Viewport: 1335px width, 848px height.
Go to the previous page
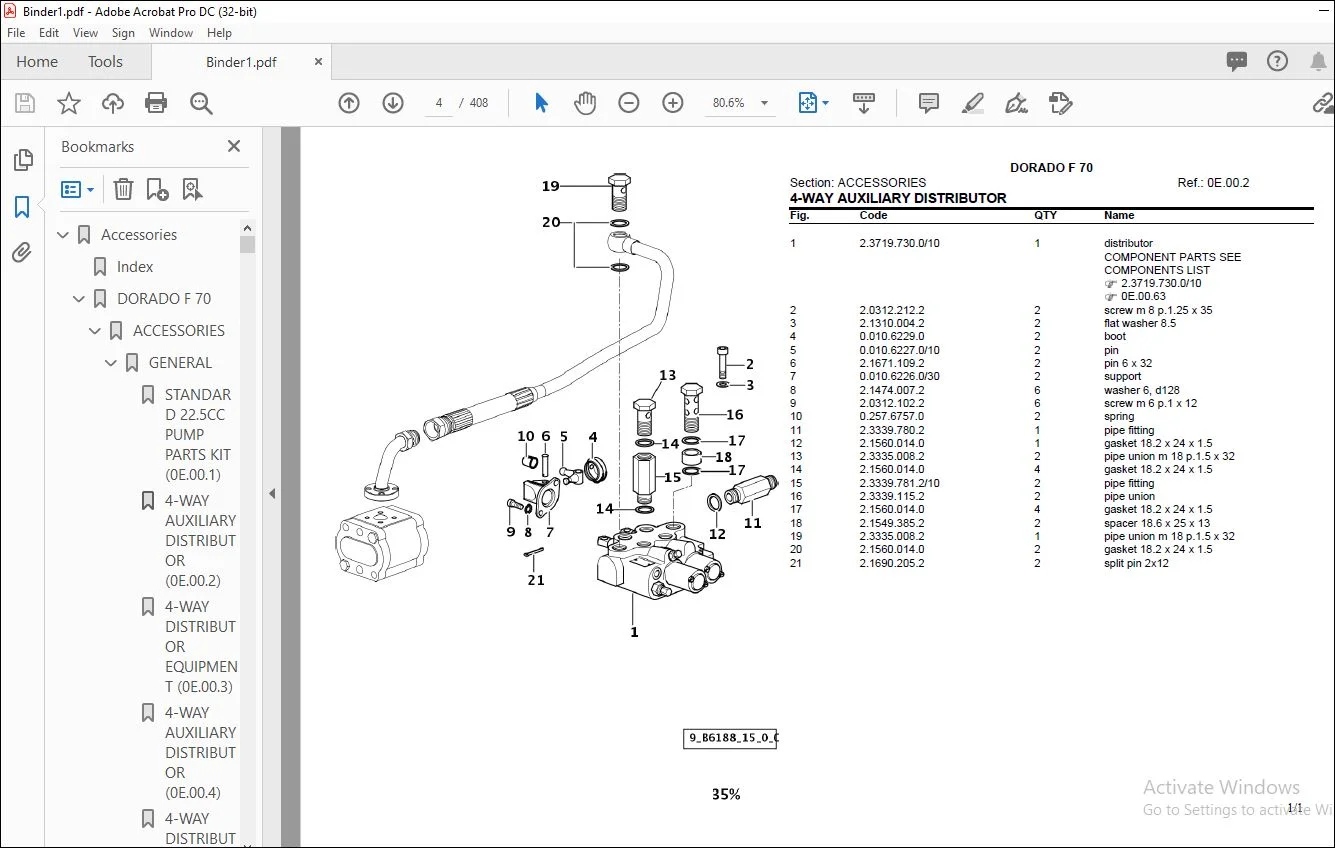(349, 103)
